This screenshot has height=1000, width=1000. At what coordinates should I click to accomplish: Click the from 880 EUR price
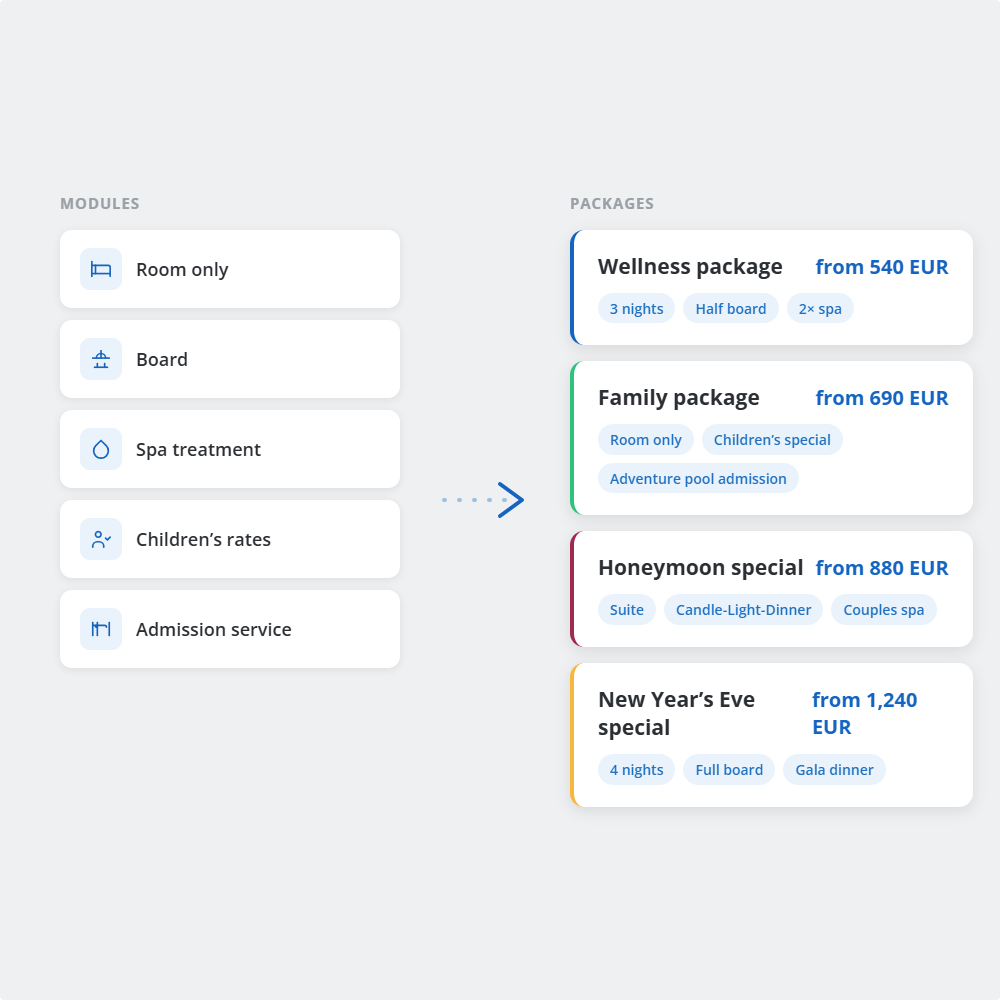click(x=881, y=568)
